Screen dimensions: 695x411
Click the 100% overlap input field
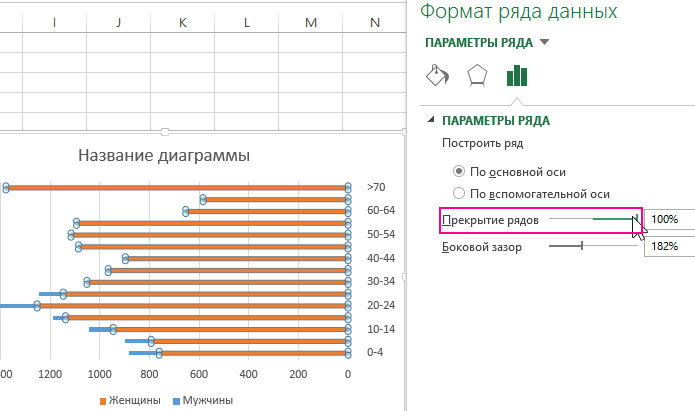[669, 219]
